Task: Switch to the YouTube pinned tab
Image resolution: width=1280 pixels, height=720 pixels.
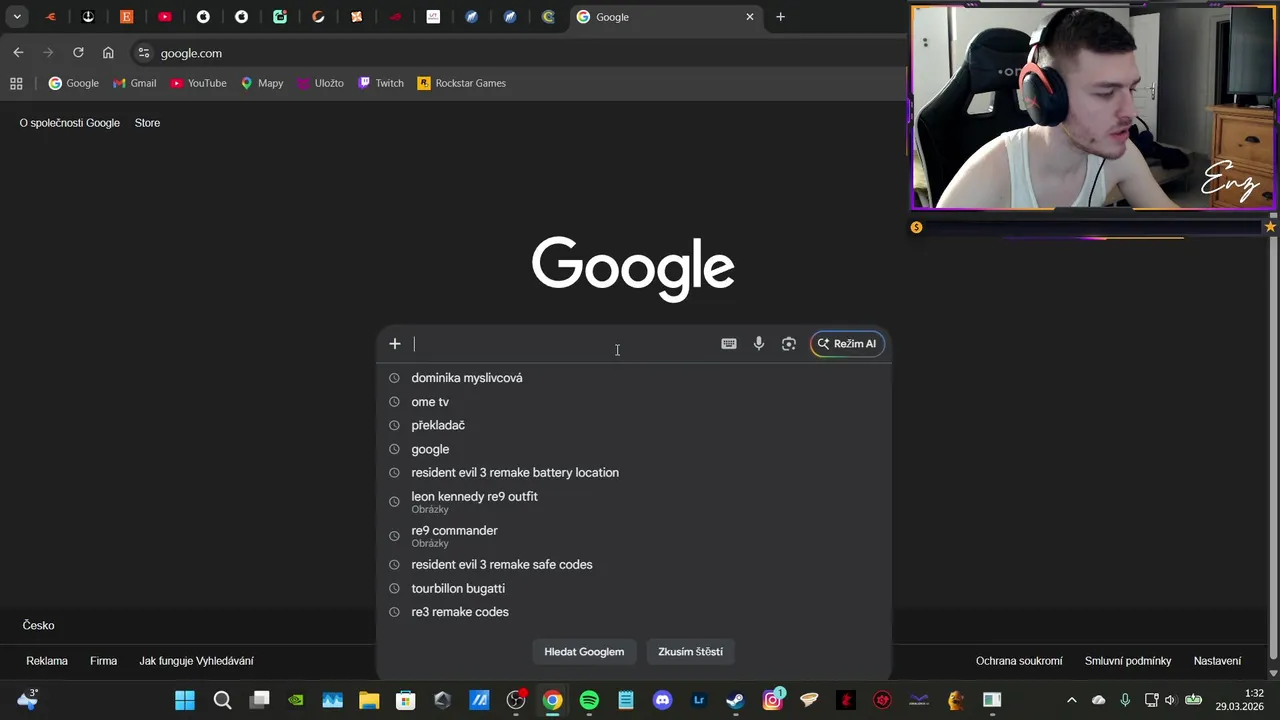Action: pos(165,17)
